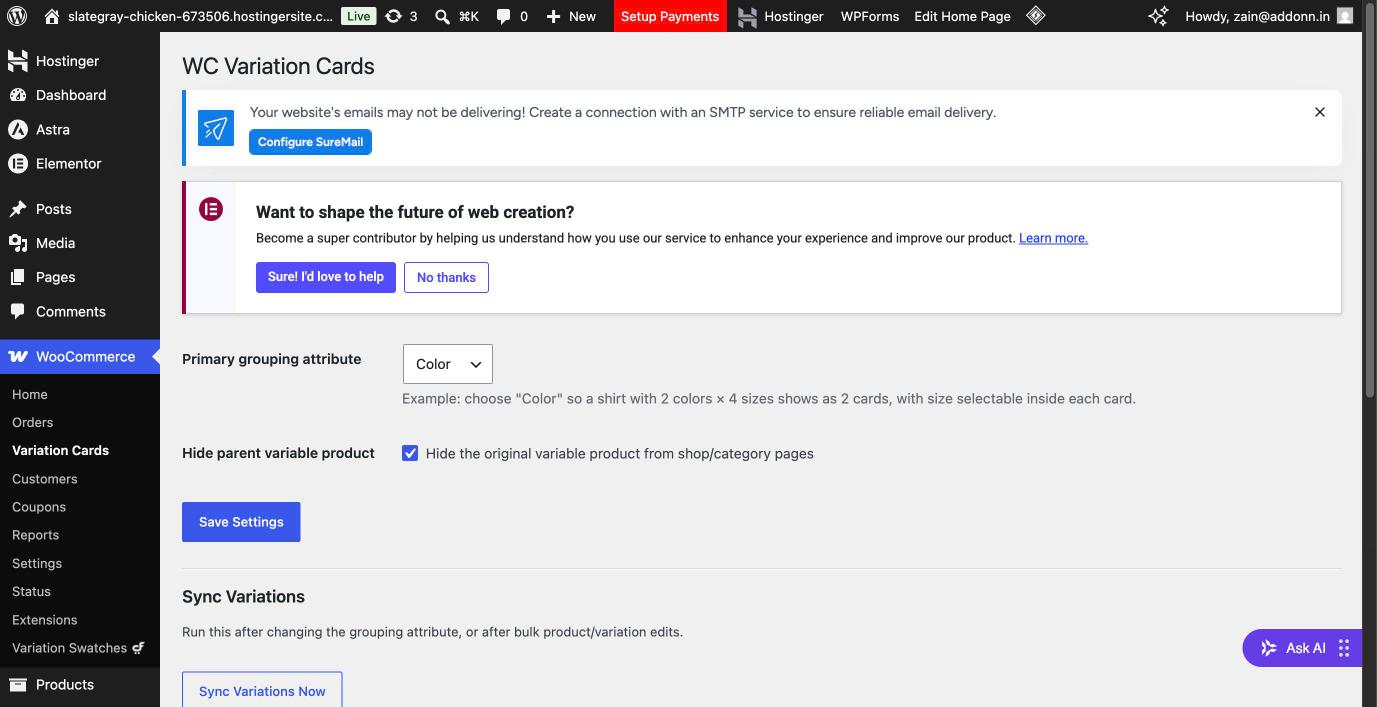Click the Pages icon in sidebar
This screenshot has width=1377, height=707.
pyautogui.click(x=17, y=277)
